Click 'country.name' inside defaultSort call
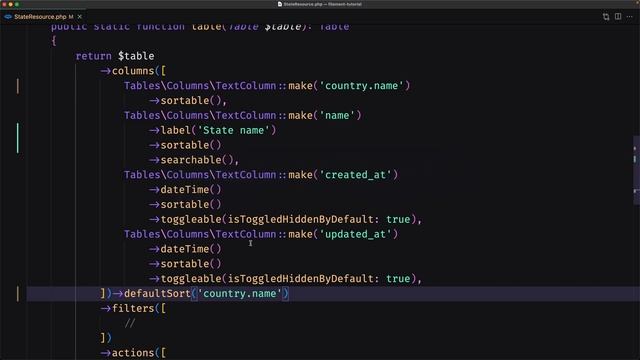Screen dimensions: 640x360 [240, 293]
